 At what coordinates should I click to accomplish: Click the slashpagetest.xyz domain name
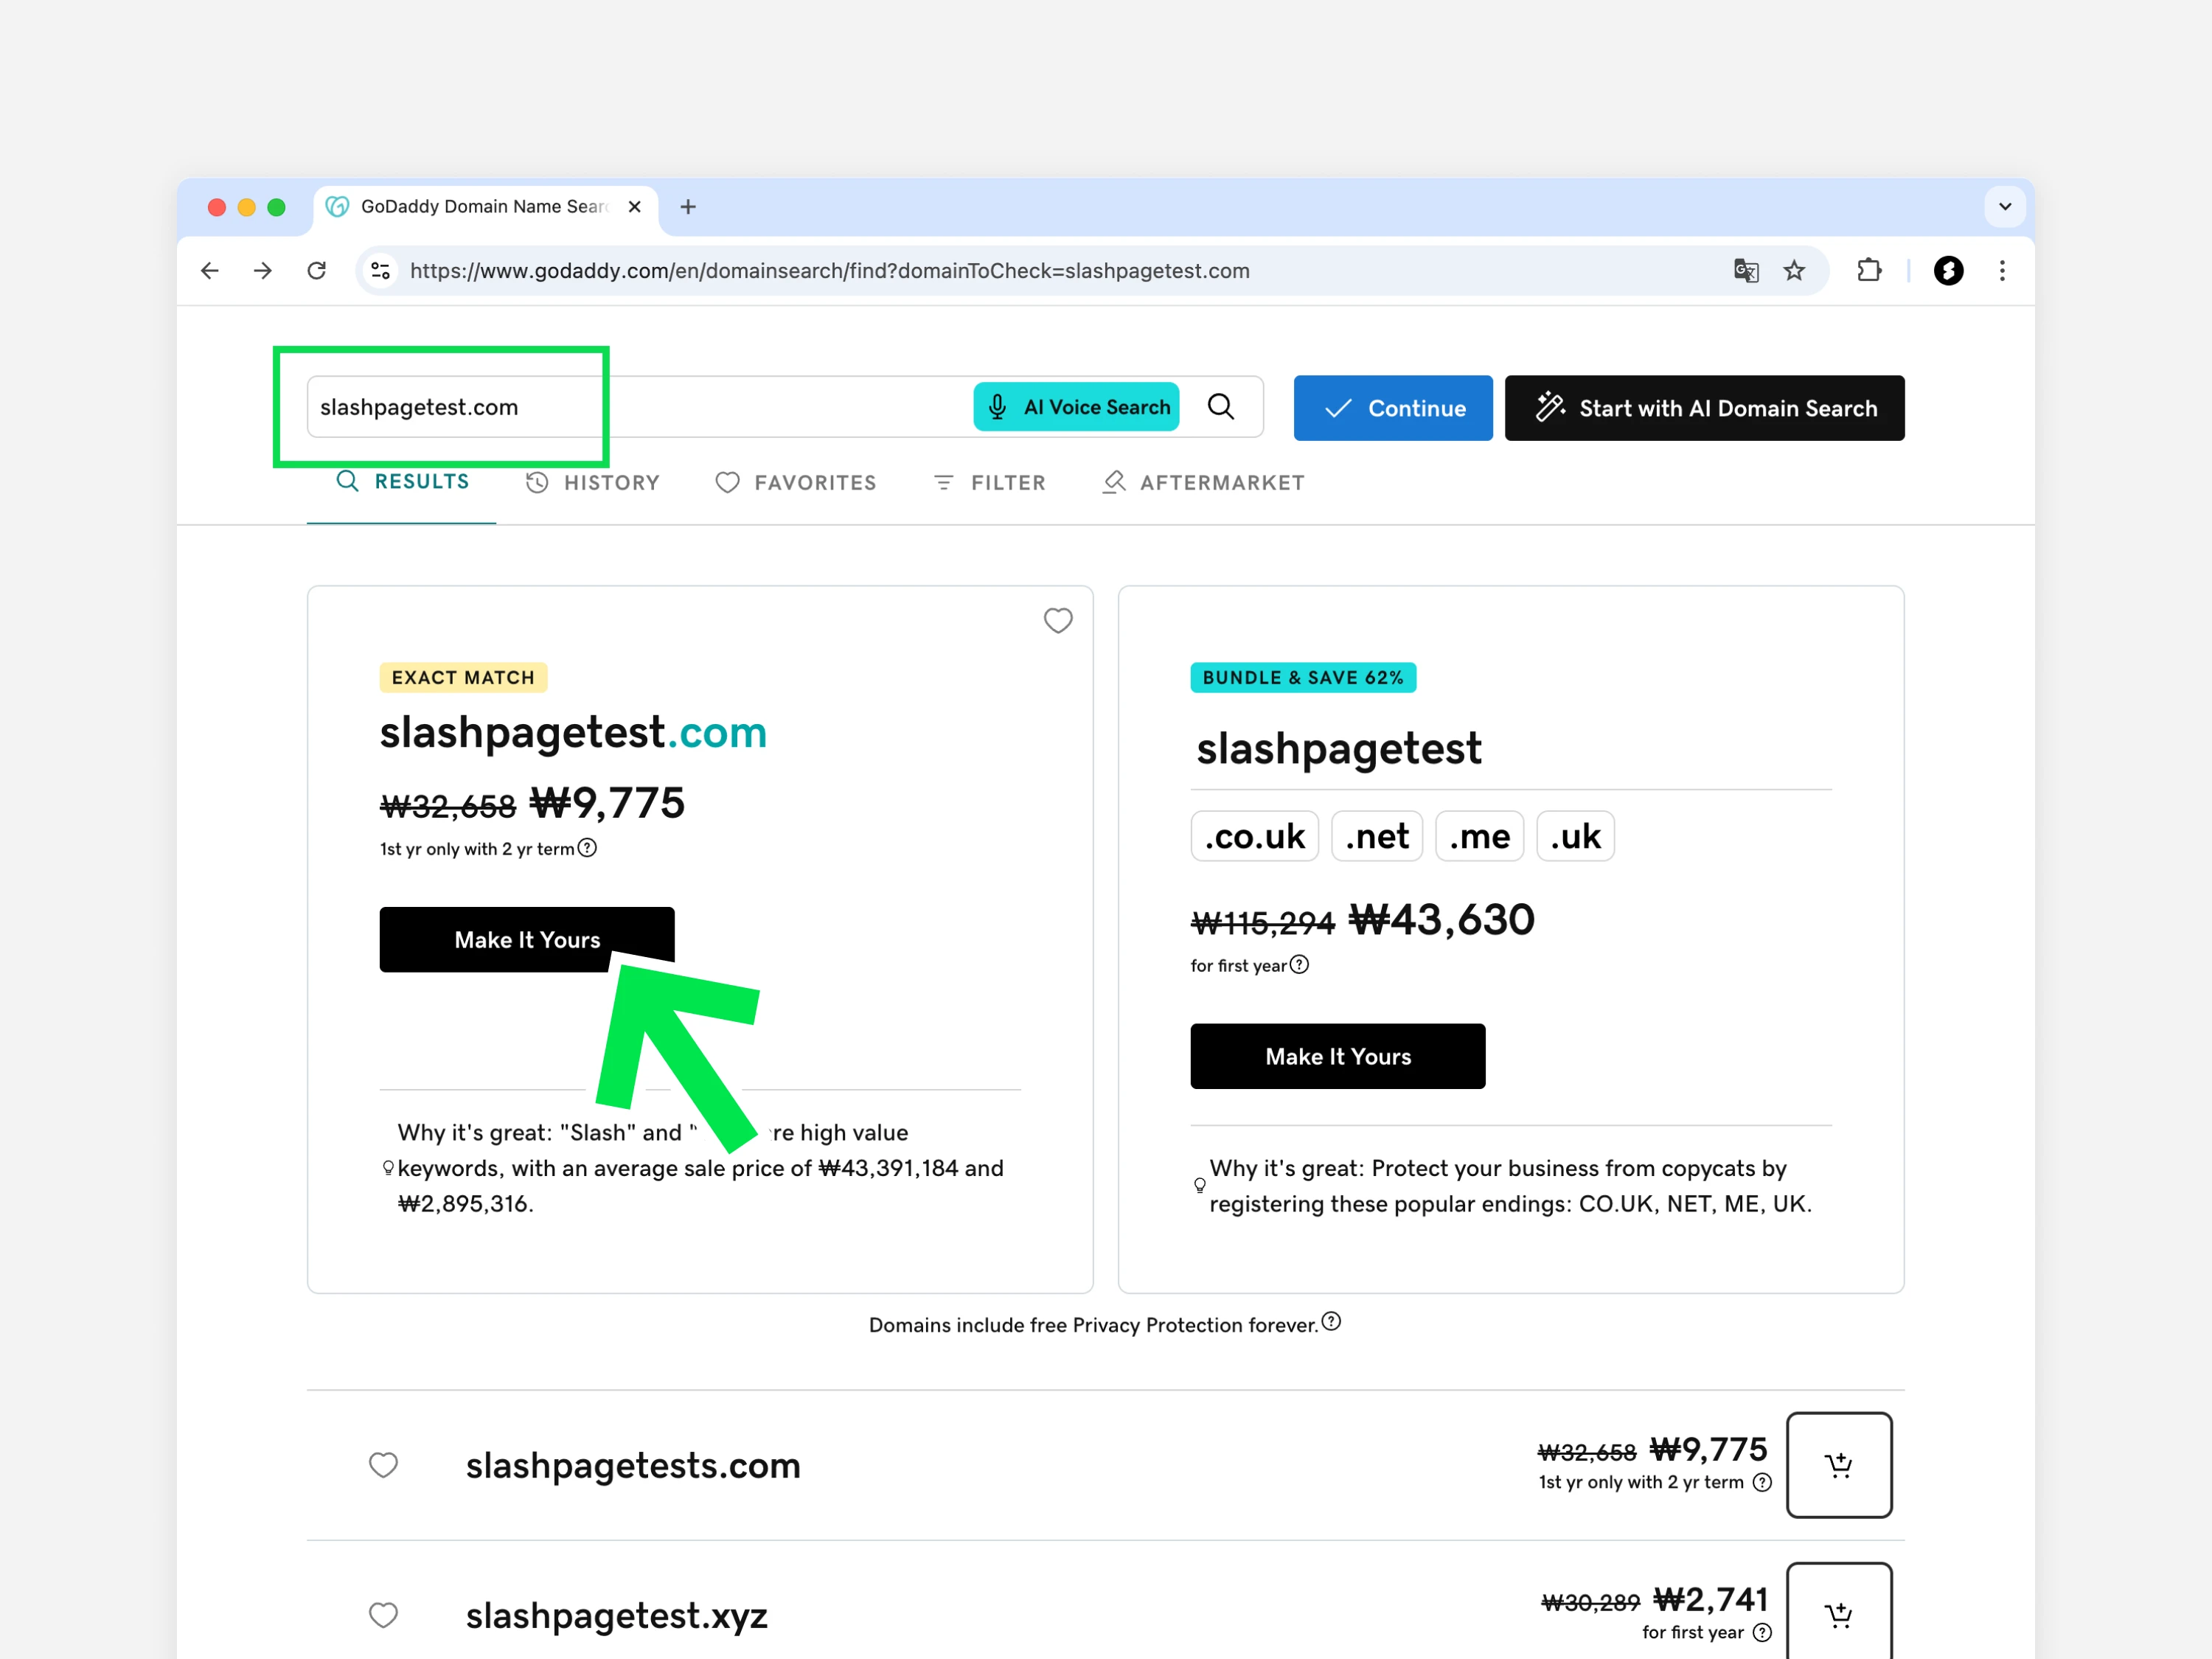(617, 1616)
